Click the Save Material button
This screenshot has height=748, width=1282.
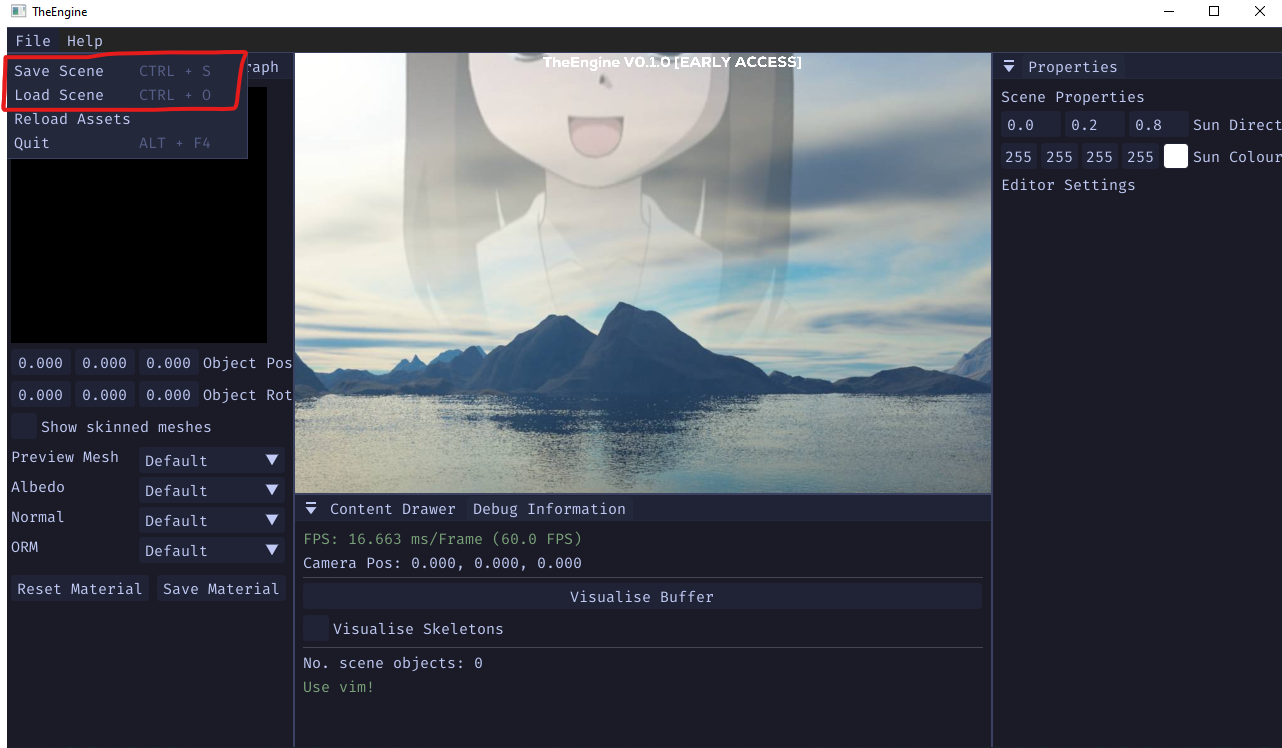(221, 589)
